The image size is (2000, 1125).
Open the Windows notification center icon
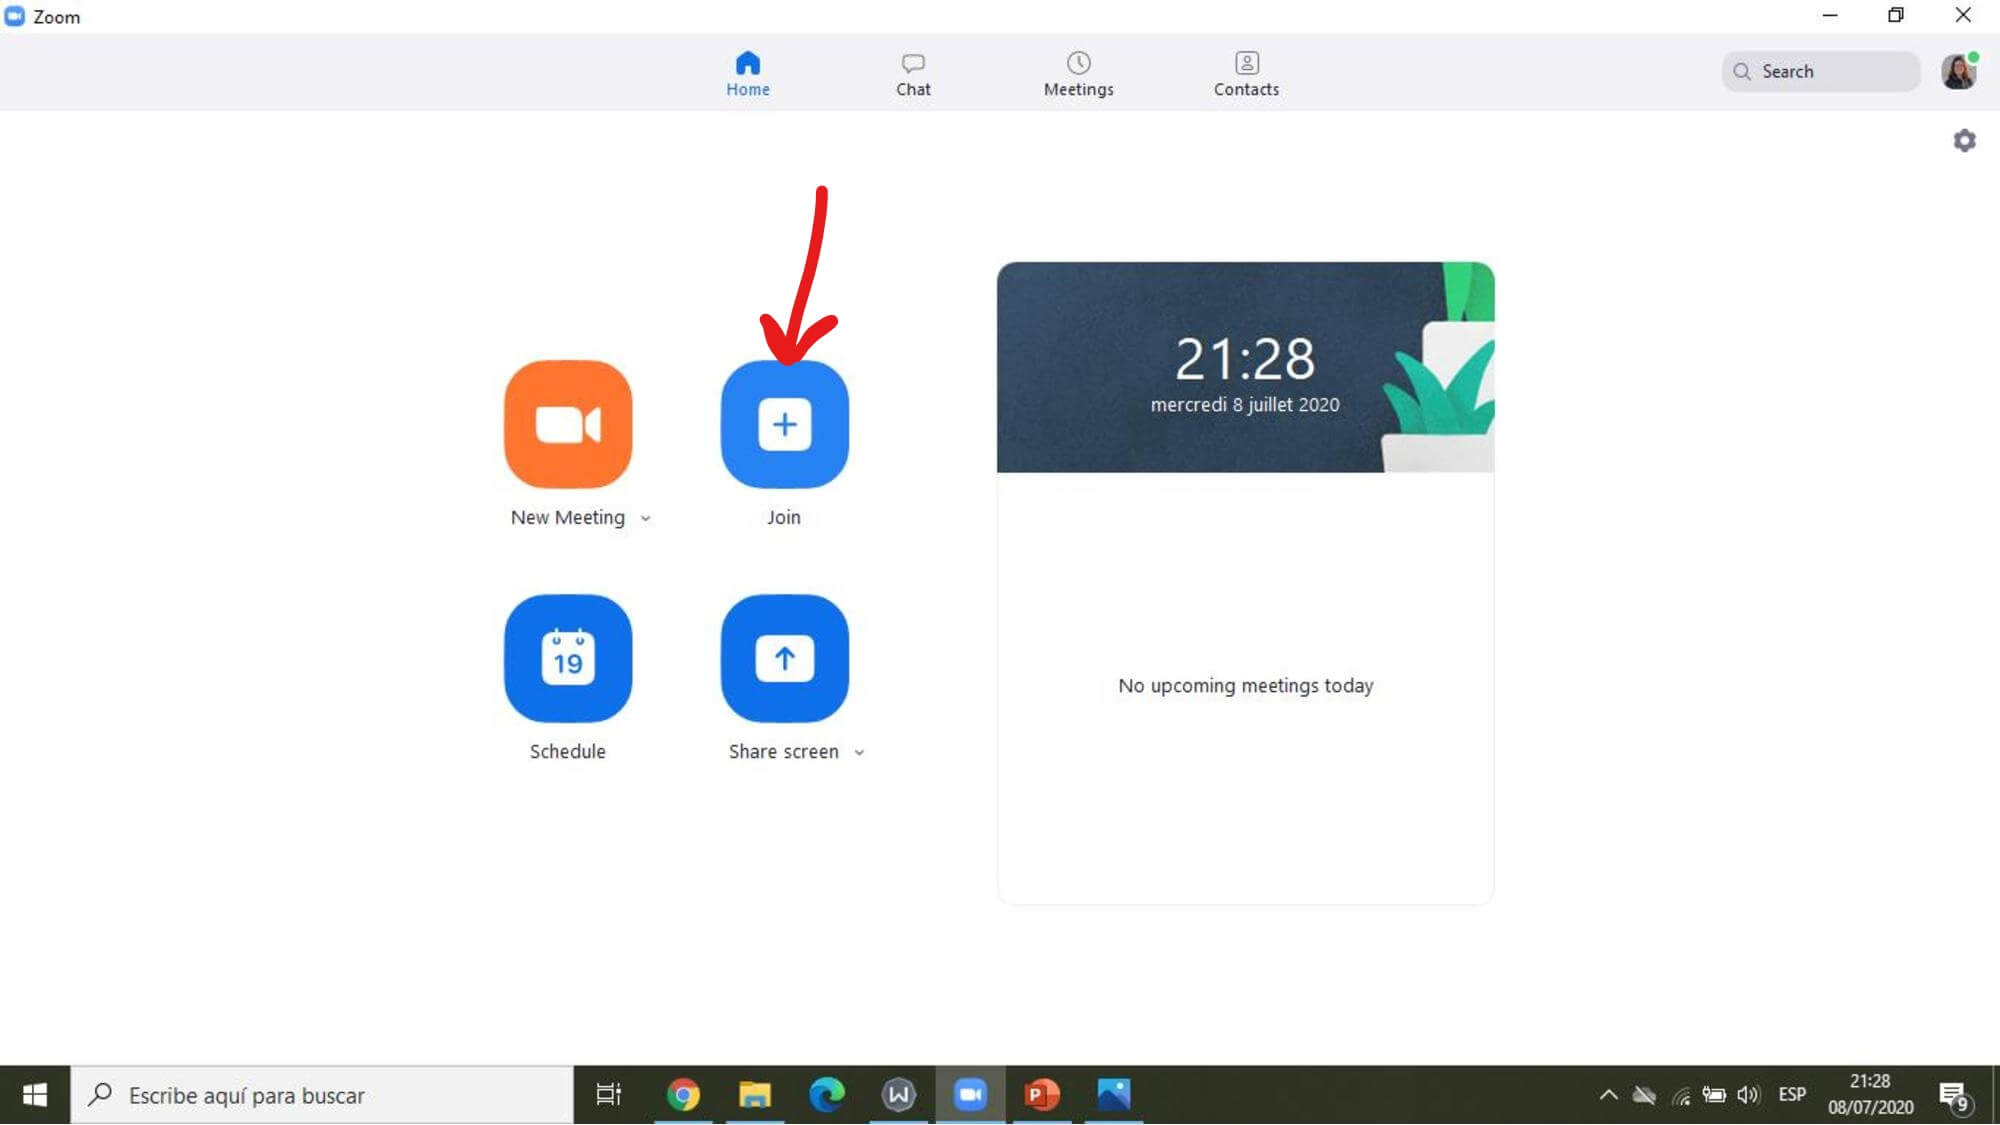1952,1095
